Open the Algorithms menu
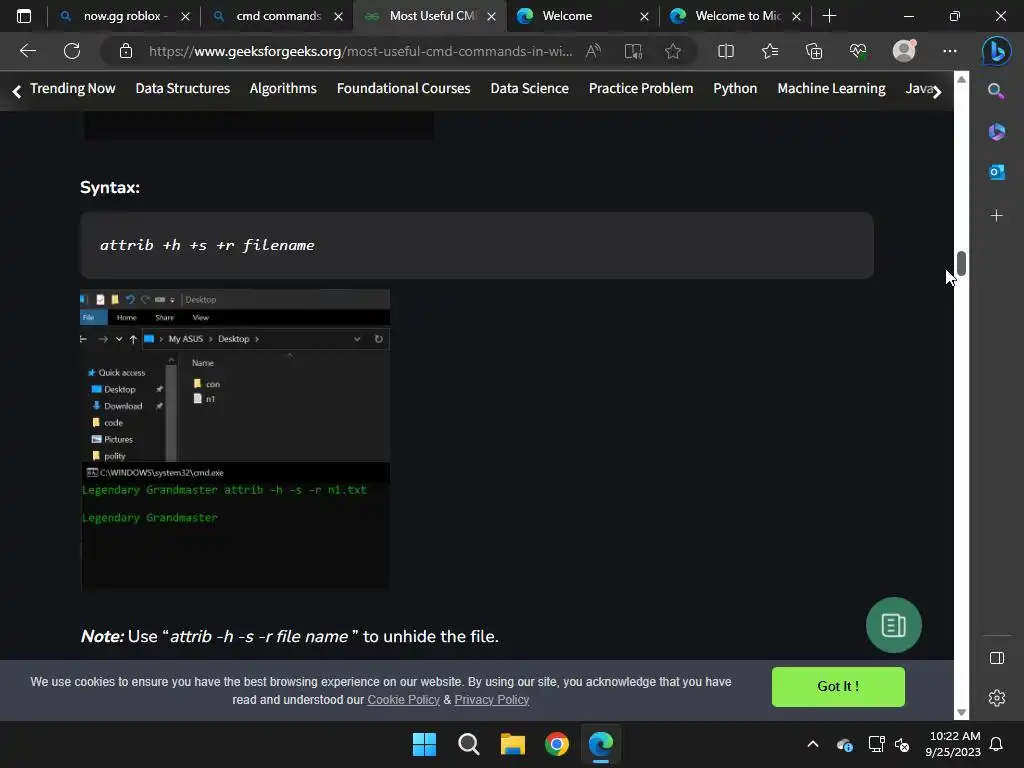1024x768 pixels. pyautogui.click(x=283, y=88)
